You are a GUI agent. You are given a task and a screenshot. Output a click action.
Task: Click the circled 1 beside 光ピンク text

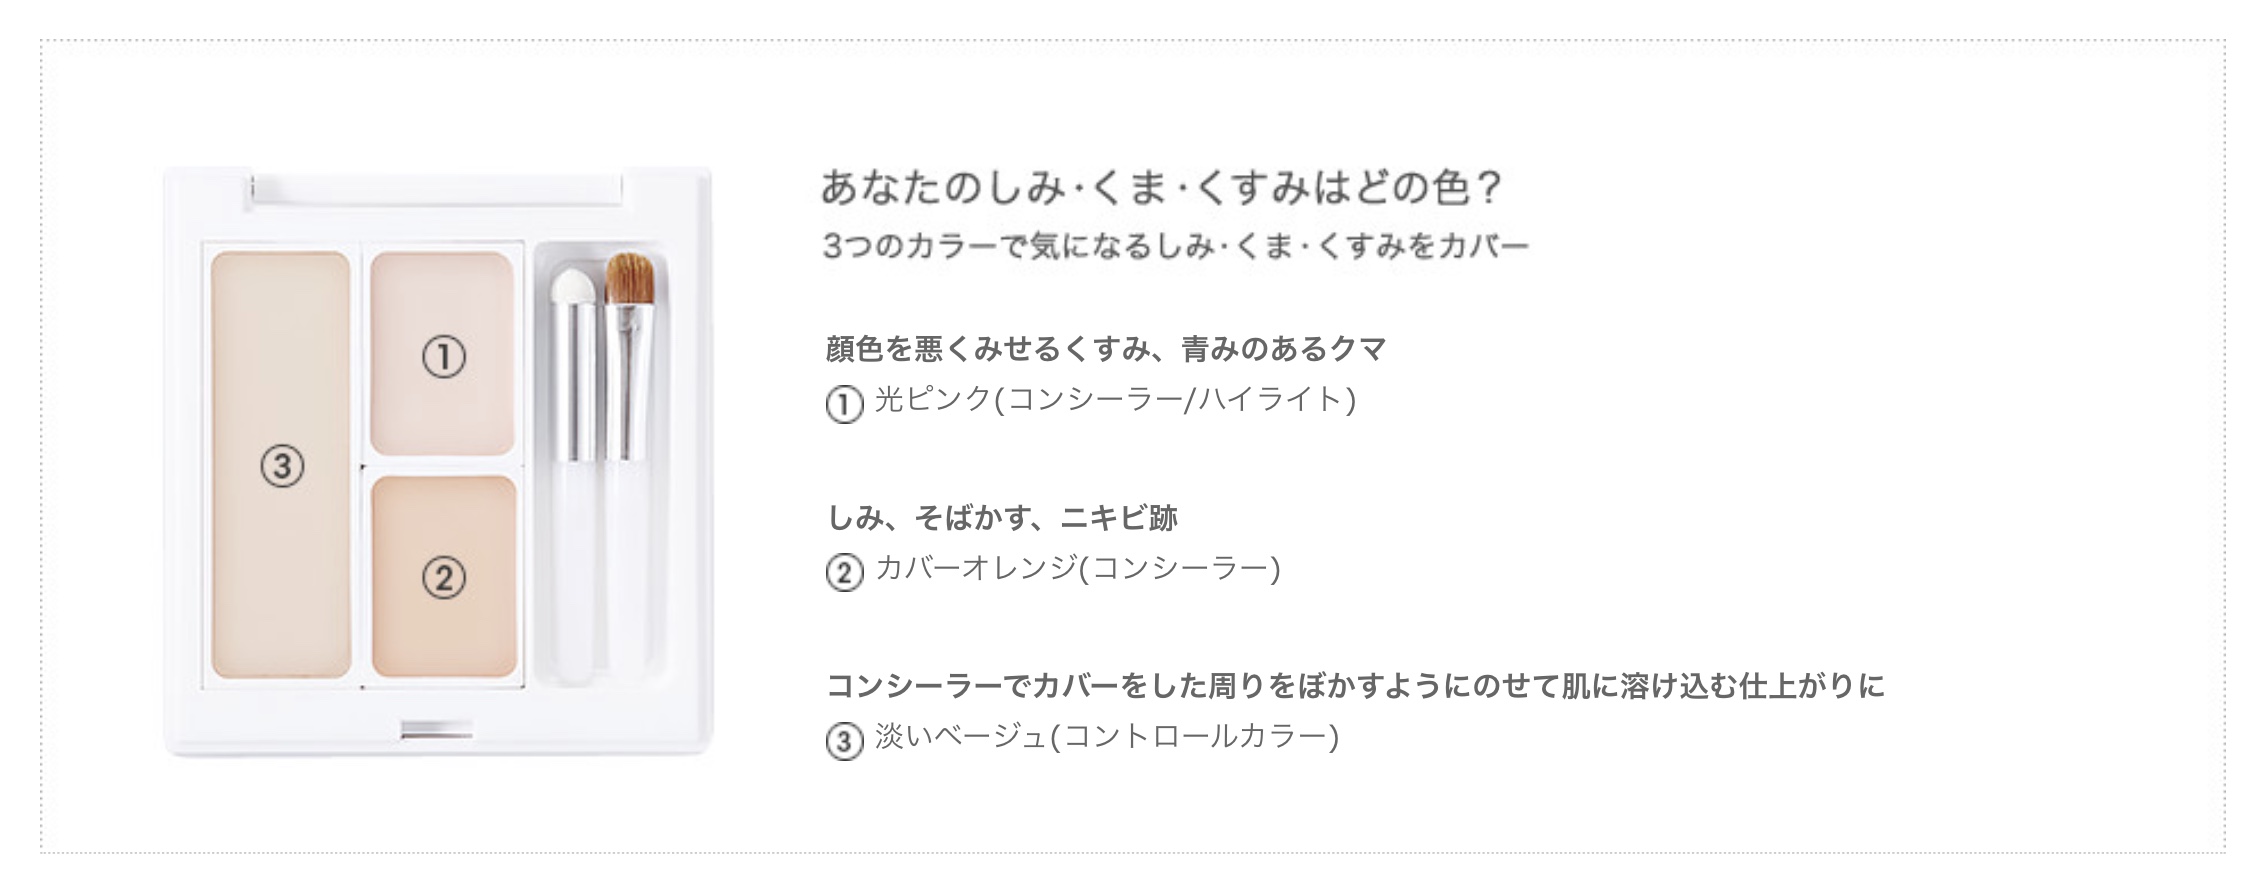844,405
